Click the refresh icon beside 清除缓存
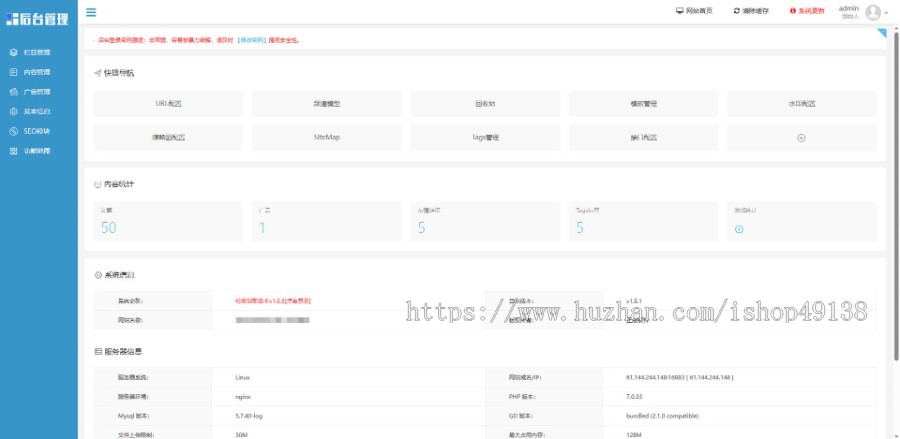The height and width of the screenshot is (439, 900). [737, 11]
